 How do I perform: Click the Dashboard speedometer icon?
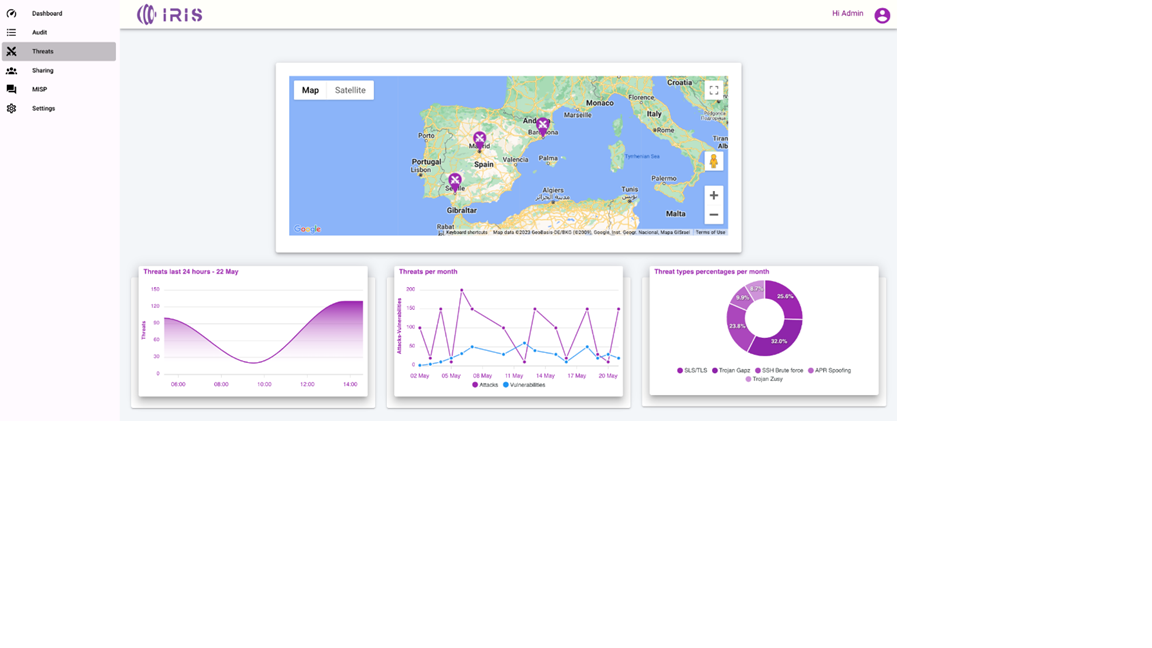12,13
